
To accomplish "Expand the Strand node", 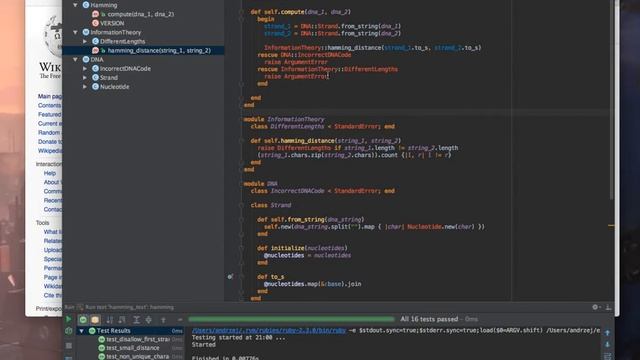I will (85, 78).
